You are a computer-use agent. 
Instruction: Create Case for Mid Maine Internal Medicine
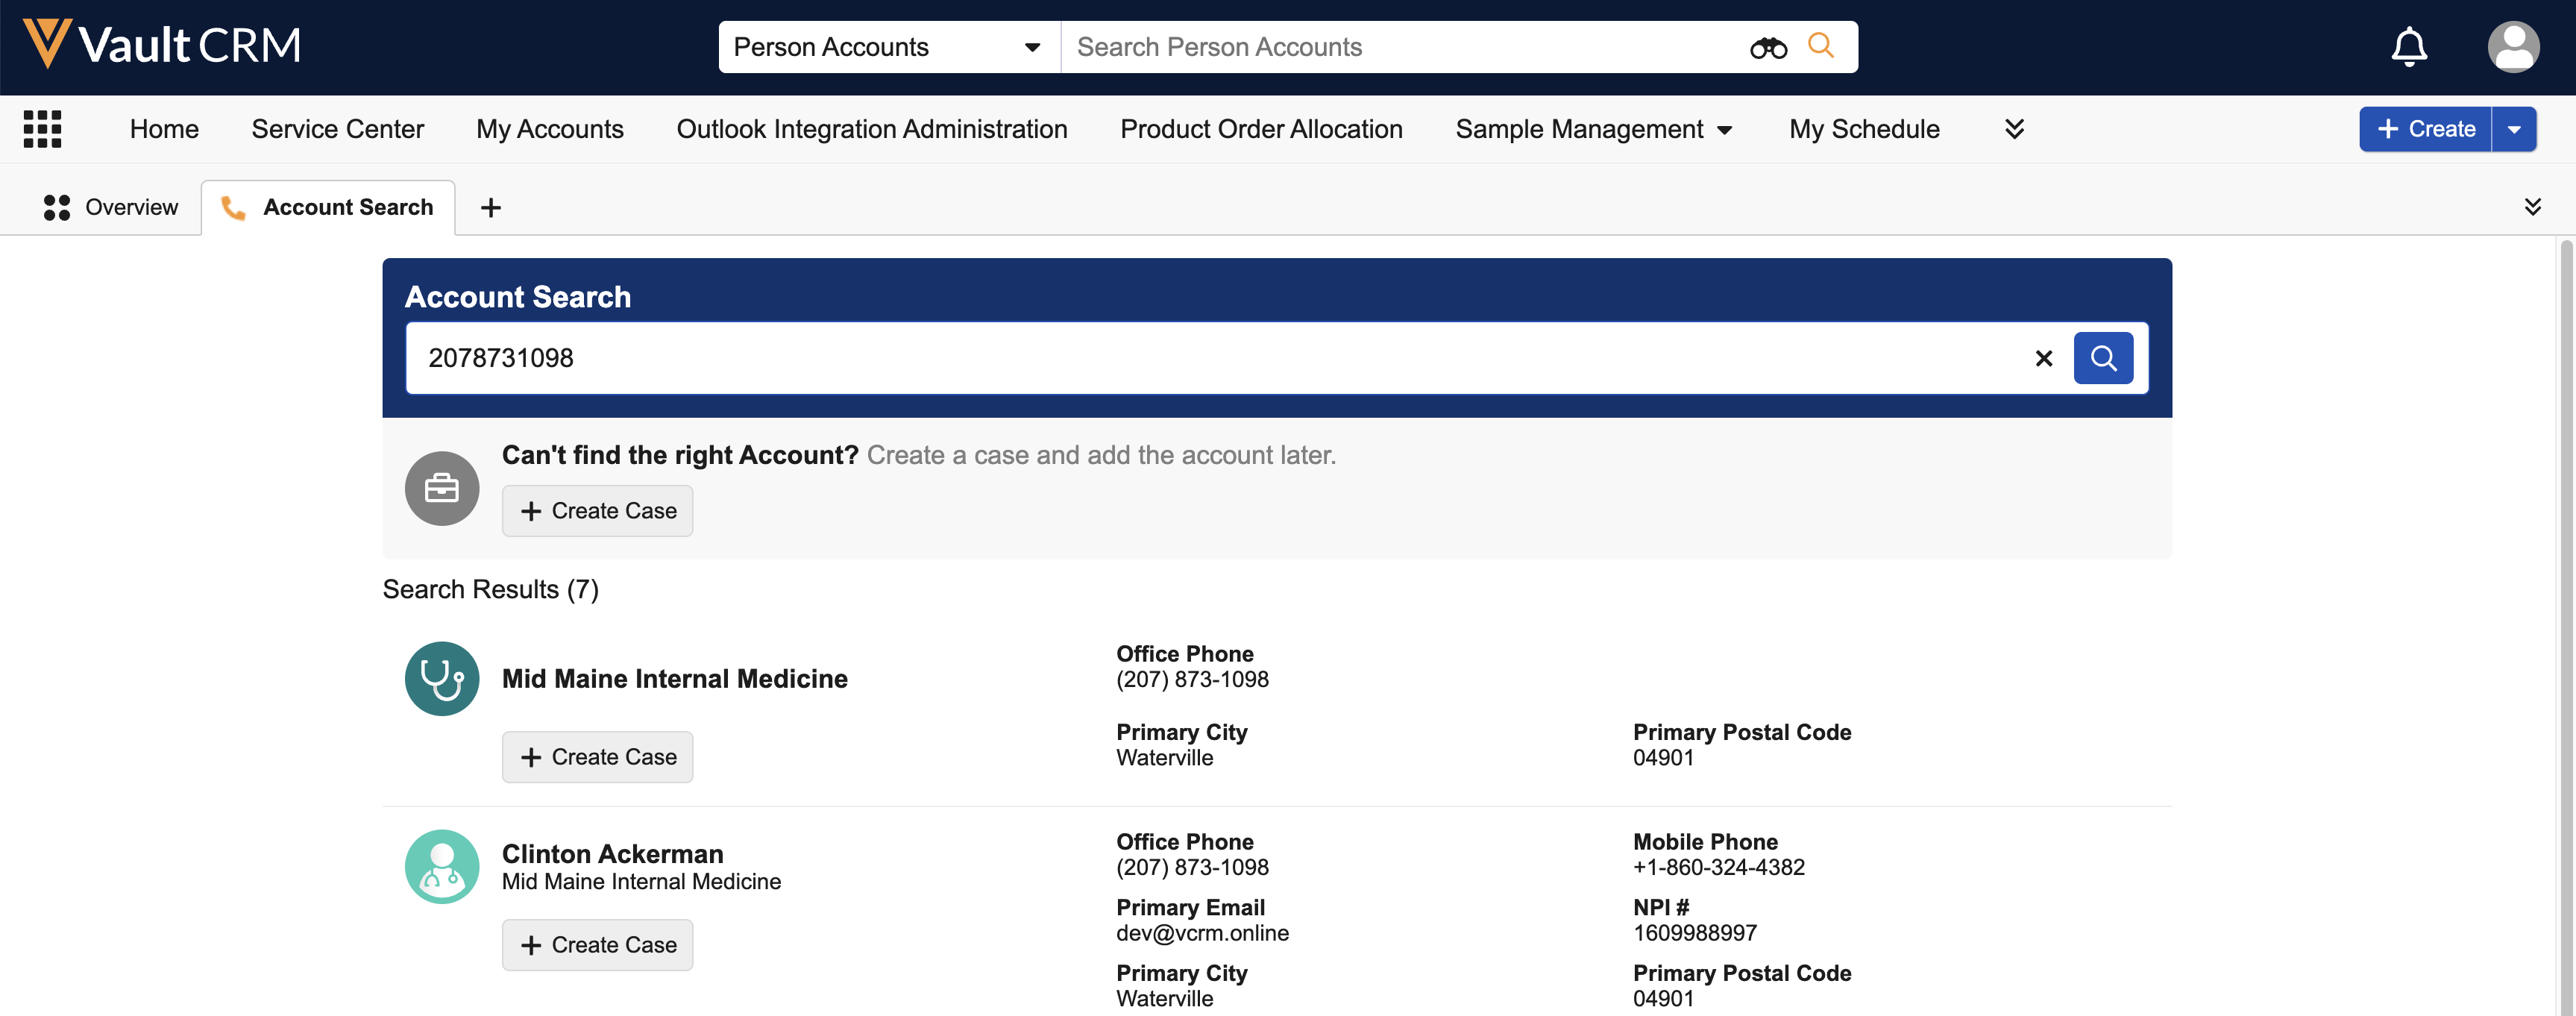(597, 757)
